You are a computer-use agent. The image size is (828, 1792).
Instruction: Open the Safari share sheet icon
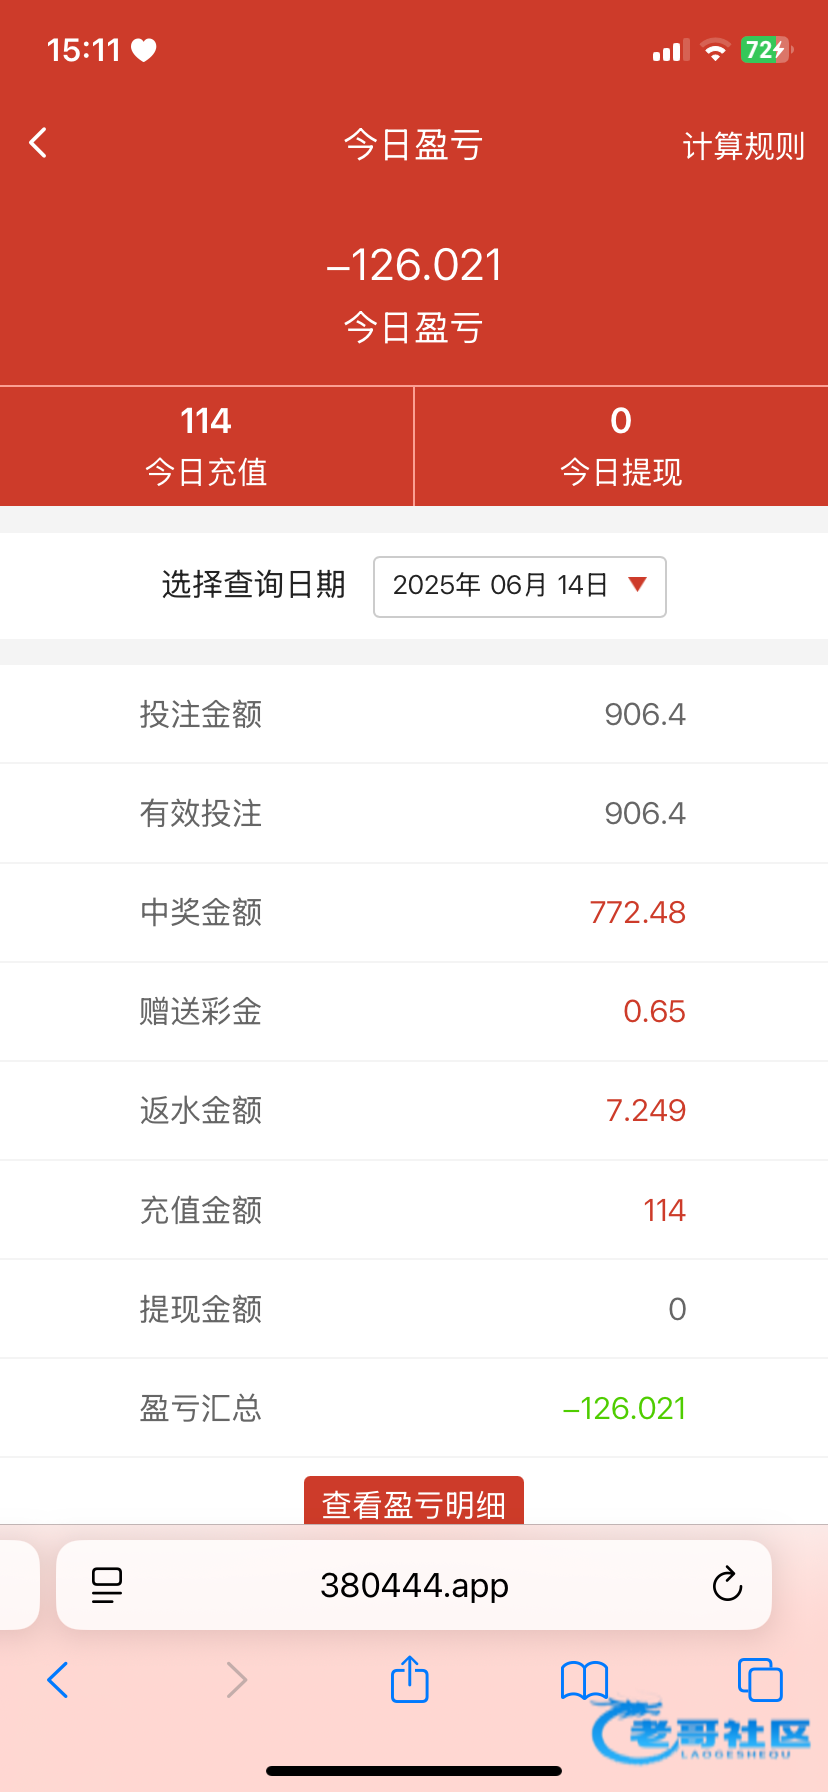click(x=410, y=1680)
